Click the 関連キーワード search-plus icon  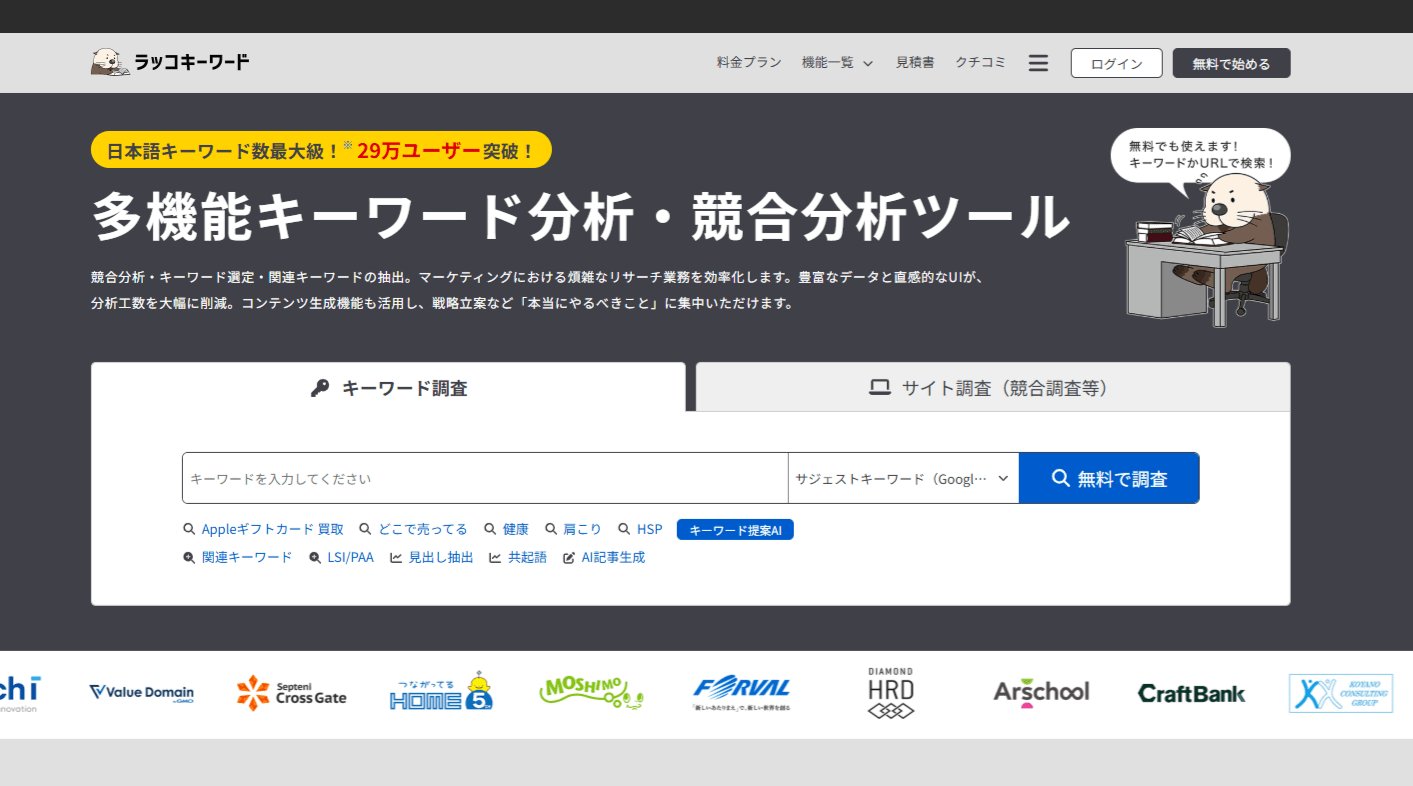click(x=189, y=558)
